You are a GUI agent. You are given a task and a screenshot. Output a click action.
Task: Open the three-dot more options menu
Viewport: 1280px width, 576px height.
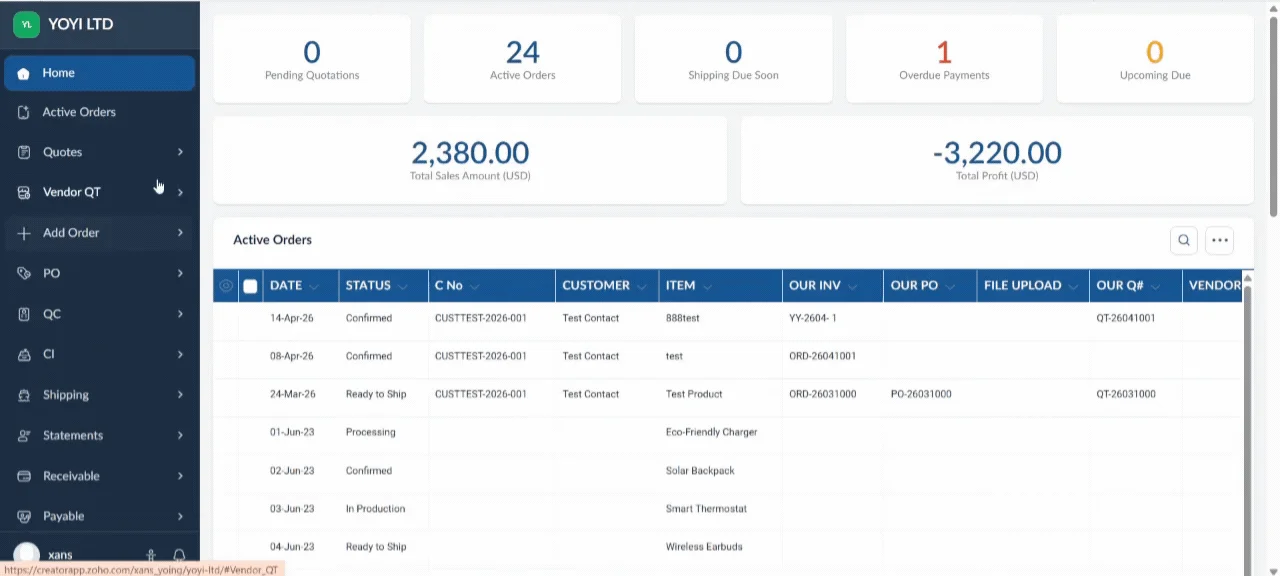tap(1219, 240)
